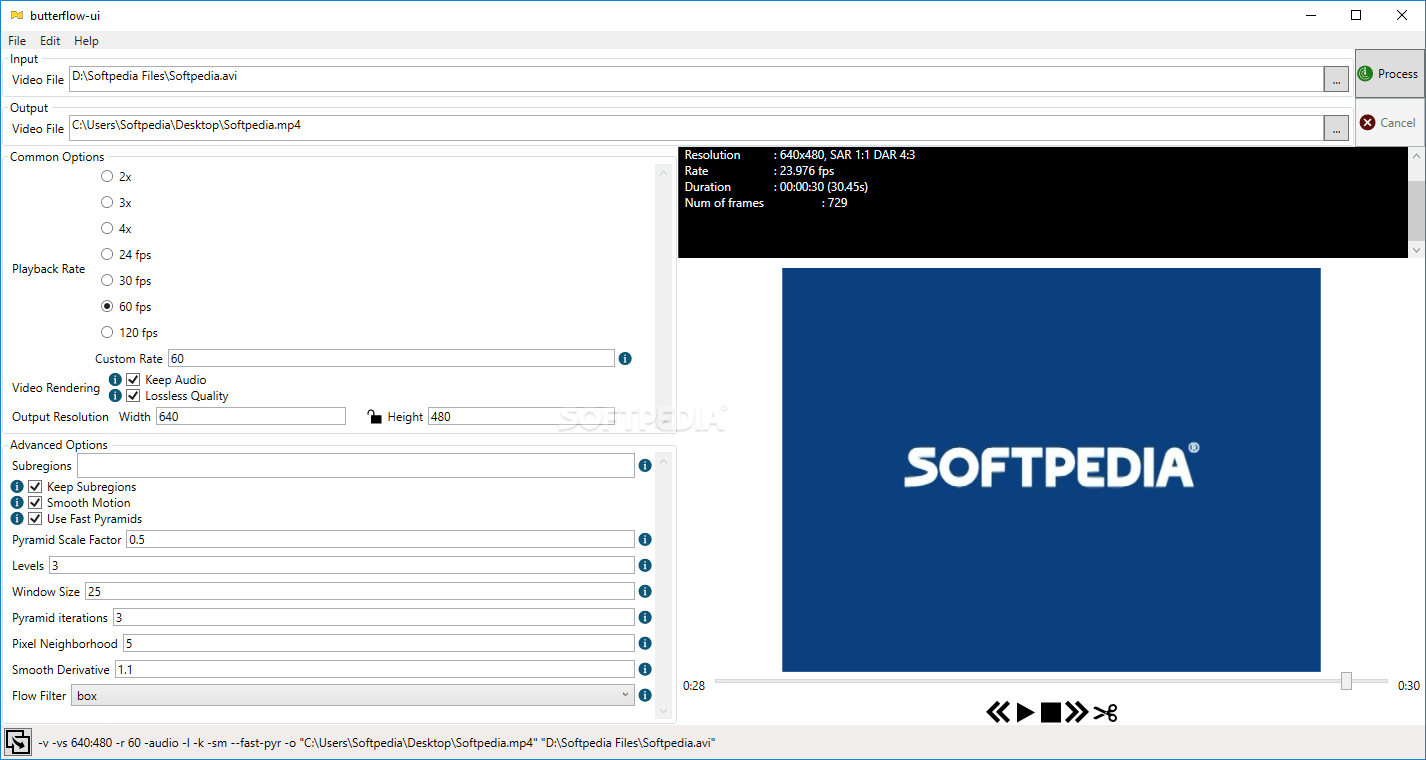Viewport: 1426px width, 760px height.
Task: Click the Pixel Neighborhood field
Action: pyautogui.click(x=378, y=644)
